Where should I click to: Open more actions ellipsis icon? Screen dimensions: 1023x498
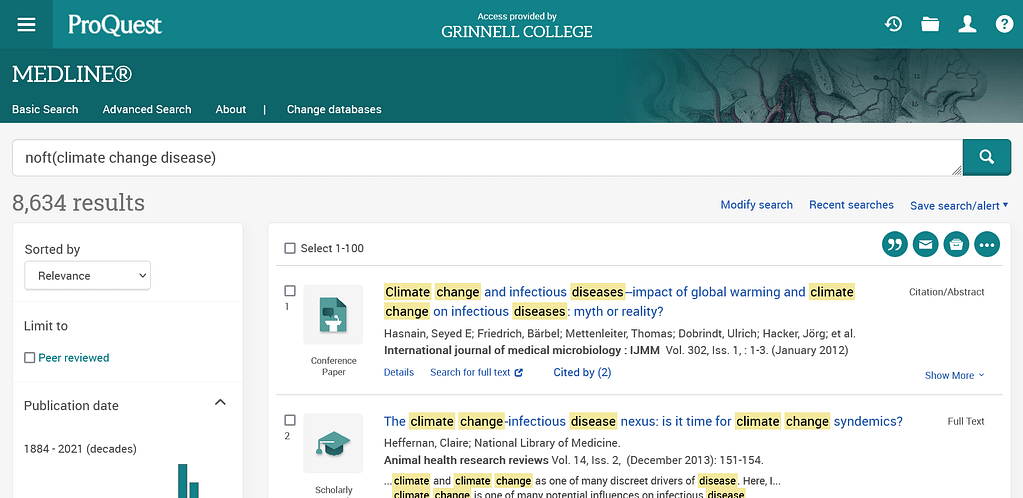click(x=987, y=244)
